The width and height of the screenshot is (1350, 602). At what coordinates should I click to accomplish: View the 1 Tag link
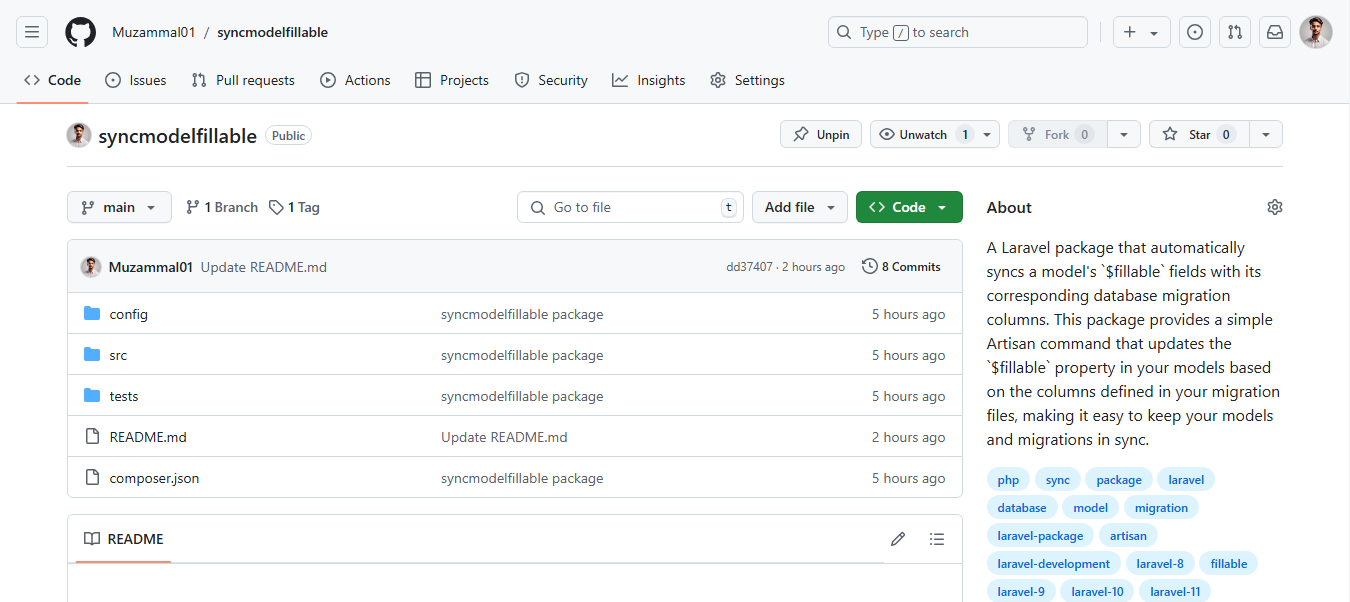point(295,207)
